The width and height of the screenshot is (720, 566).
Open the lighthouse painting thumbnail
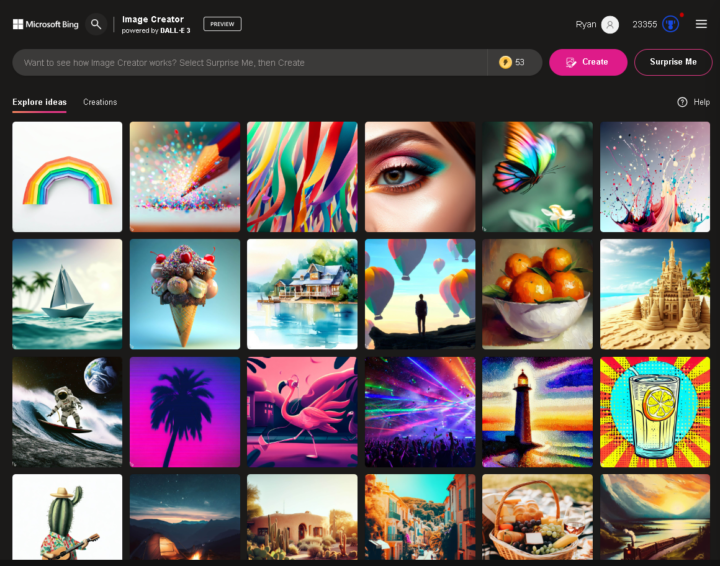(x=537, y=412)
